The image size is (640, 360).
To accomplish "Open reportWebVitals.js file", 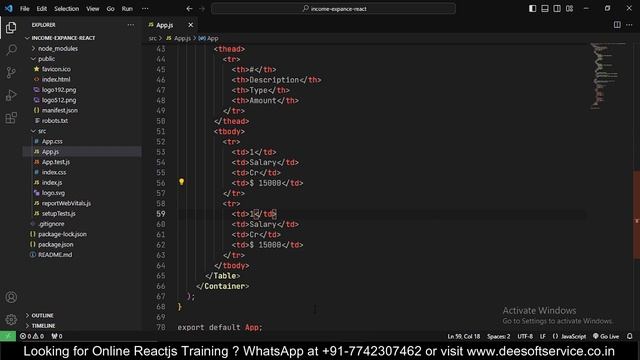I will pyautogui.click(x=66, y=203).
